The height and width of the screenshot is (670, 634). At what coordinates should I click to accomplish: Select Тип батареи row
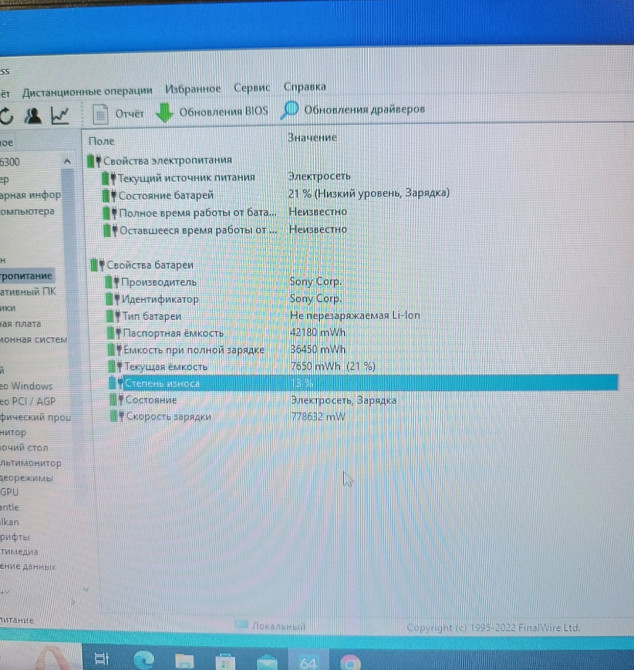(152, 316)
